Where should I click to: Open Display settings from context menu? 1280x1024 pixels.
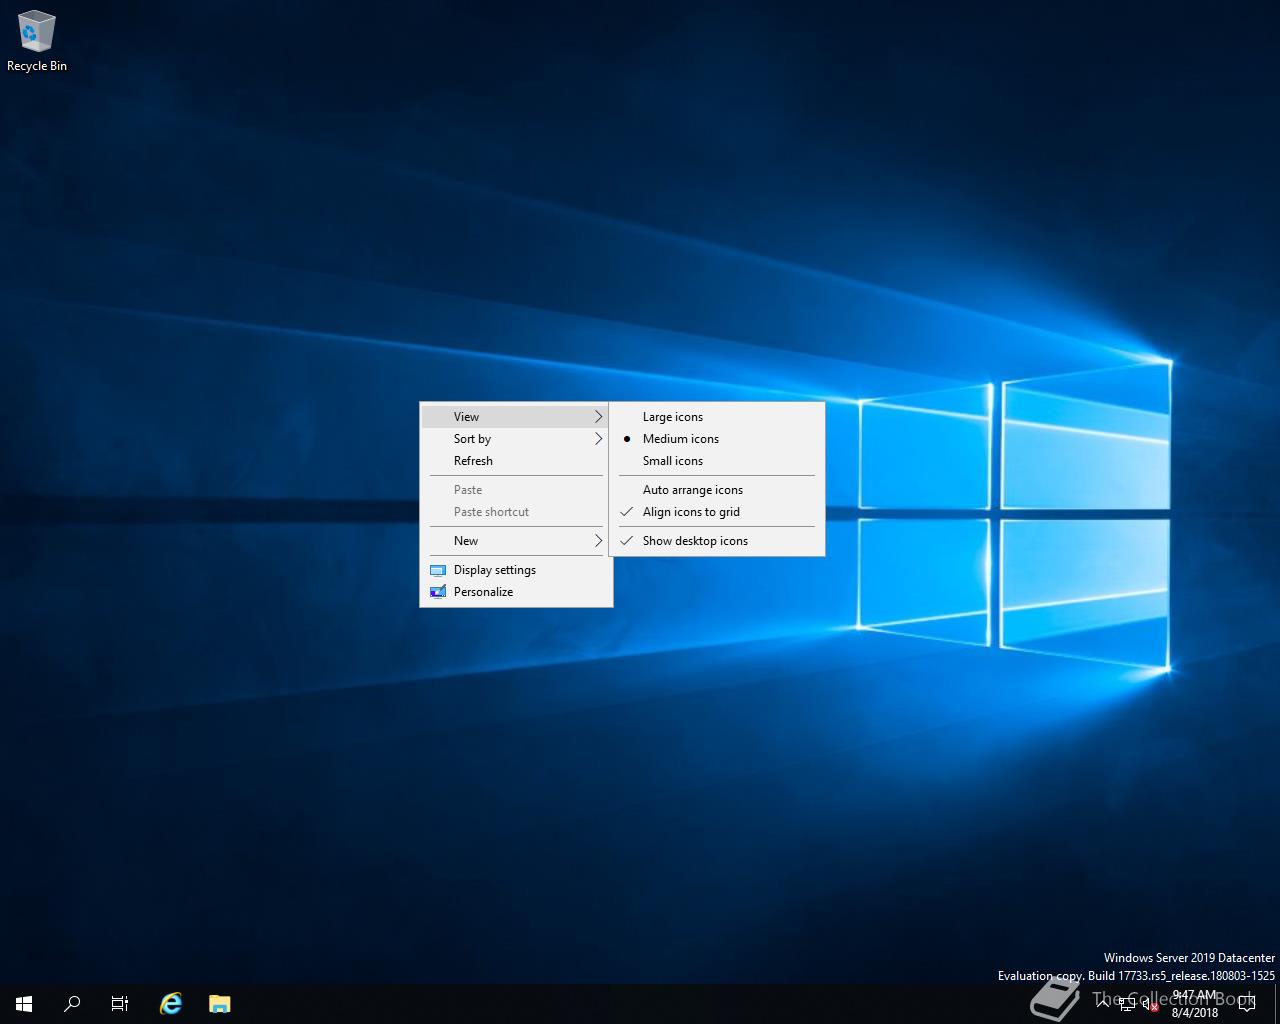pos(516,570)
